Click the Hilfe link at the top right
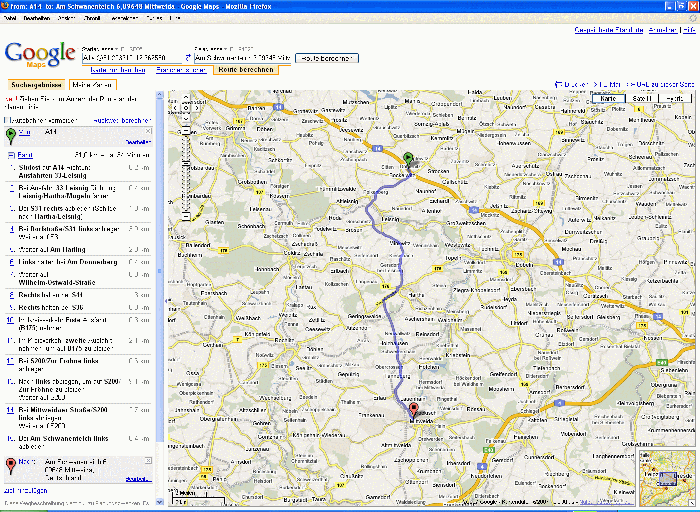 (x=689, y=30)
